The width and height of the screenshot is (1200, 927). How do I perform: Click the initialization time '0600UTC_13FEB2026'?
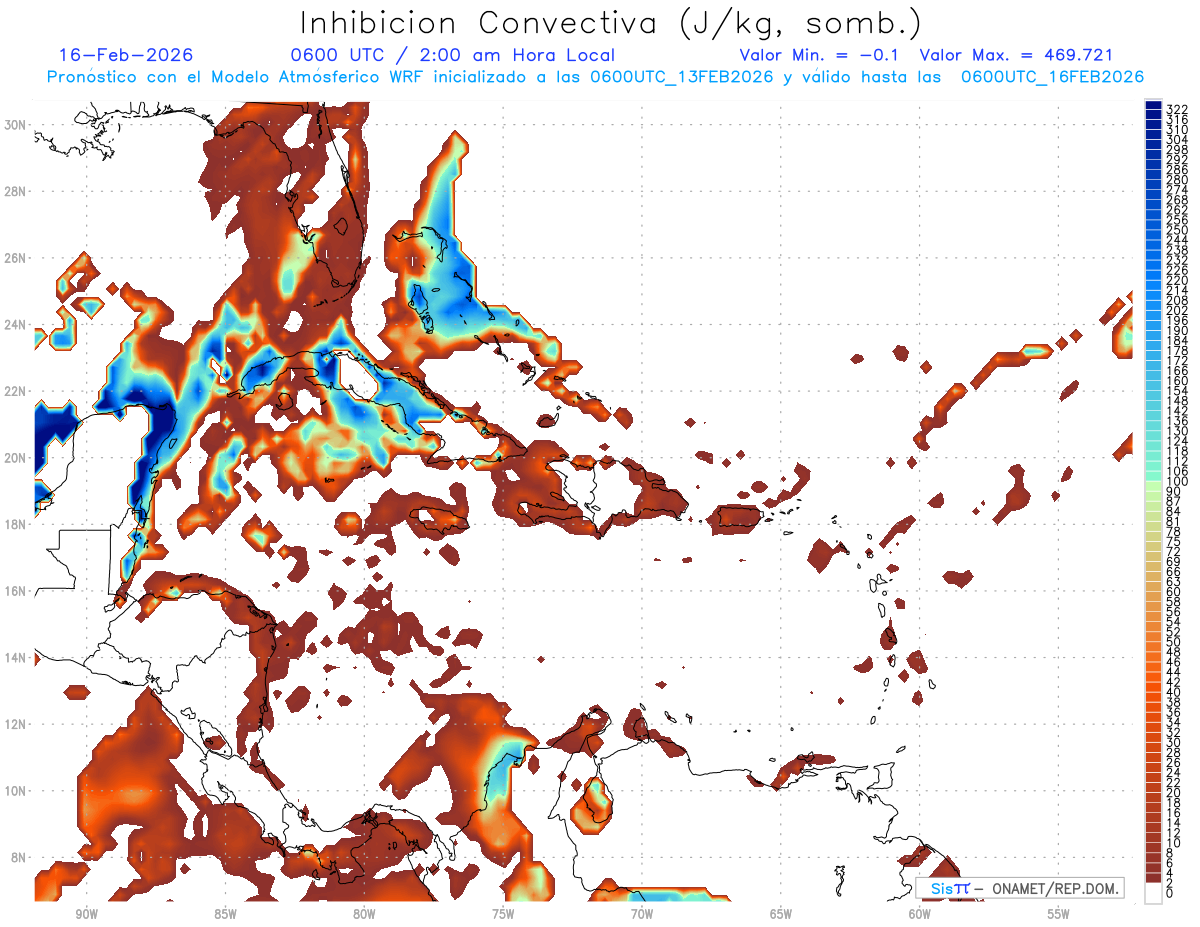[x=682, y=77]
